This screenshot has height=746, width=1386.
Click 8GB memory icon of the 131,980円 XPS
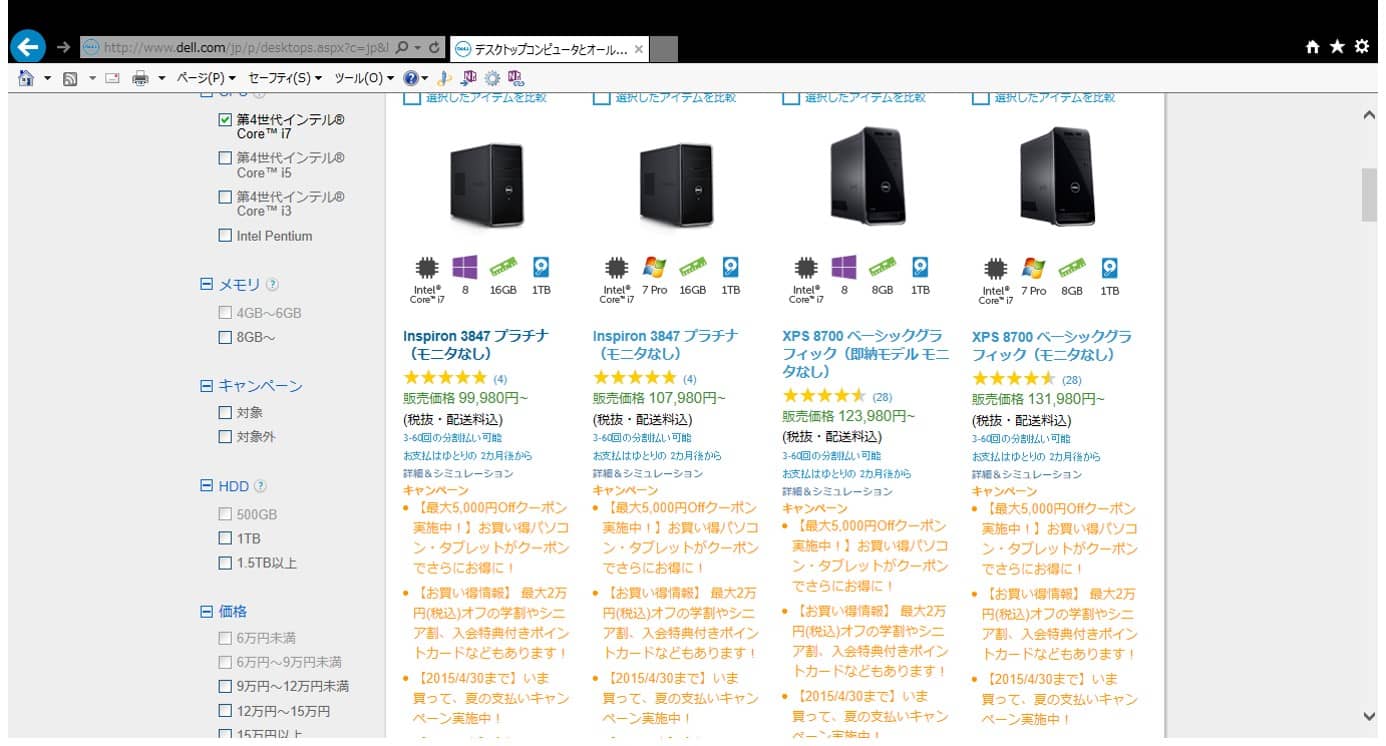[x=1072, y=267]
